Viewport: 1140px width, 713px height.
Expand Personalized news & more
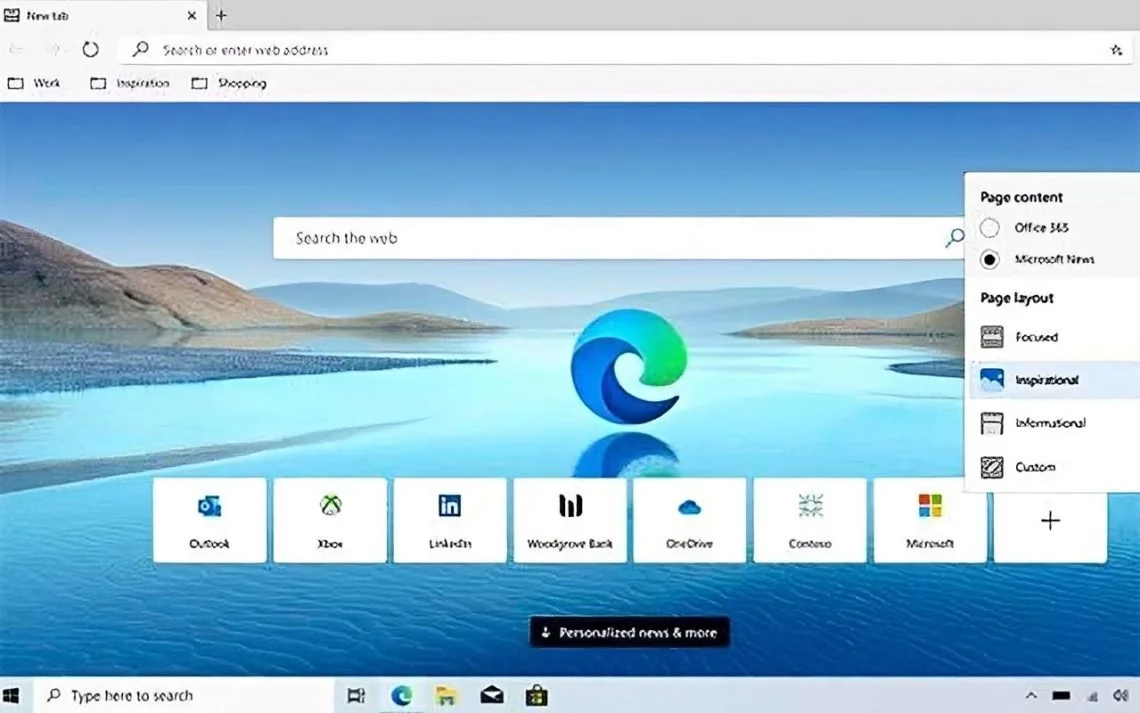(630, 632)
